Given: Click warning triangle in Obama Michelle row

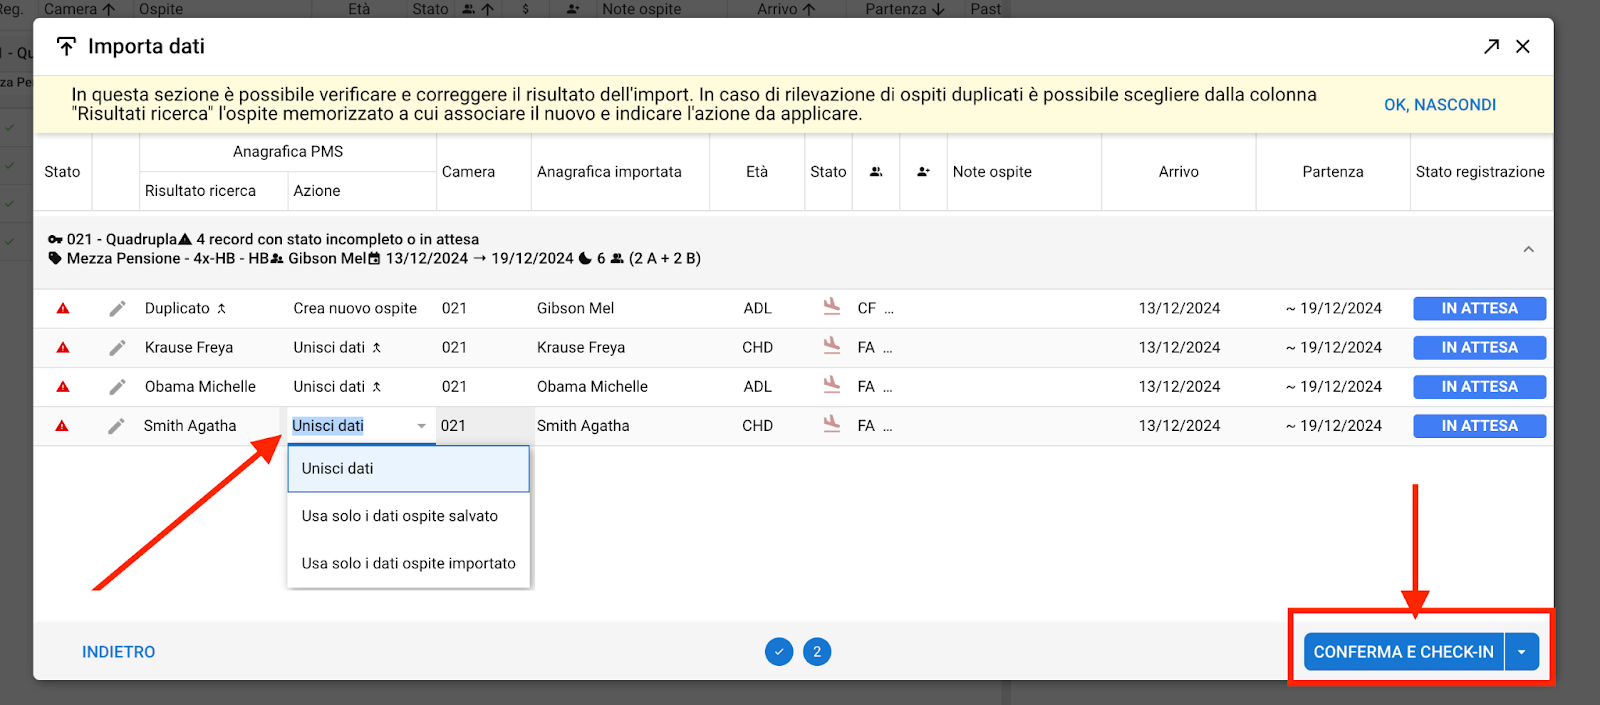Looking at the screenshot, I should (x=63, y=387).
